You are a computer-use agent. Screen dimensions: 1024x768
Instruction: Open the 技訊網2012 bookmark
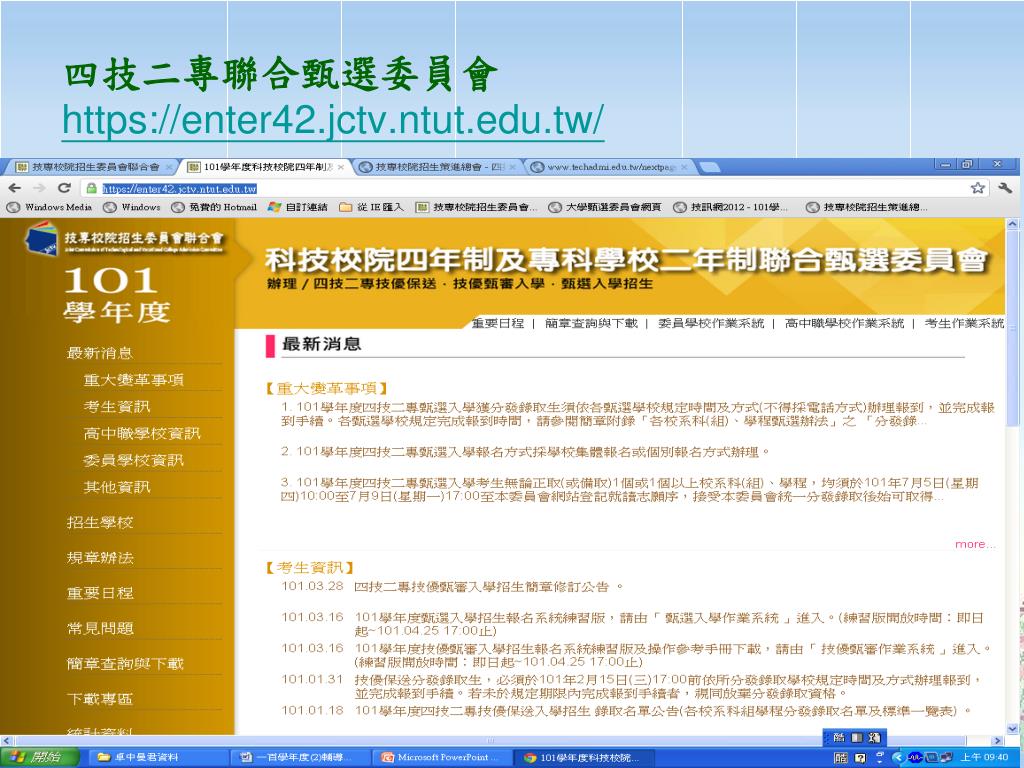click(x=731, y=207)
